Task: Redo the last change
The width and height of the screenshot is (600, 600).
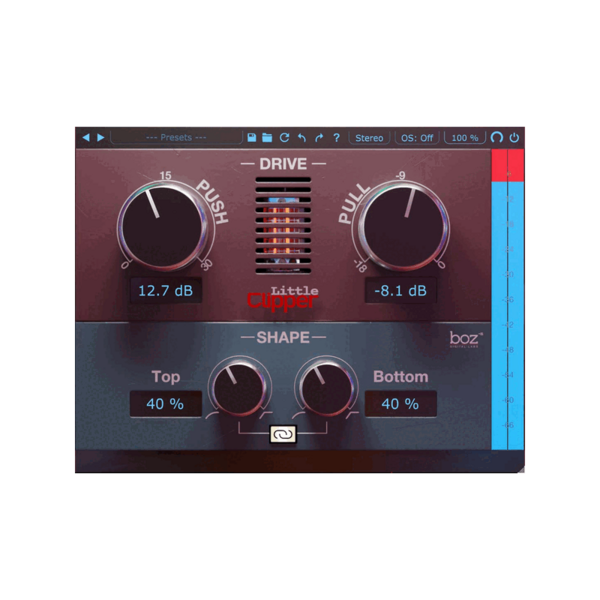Action: 319,137
